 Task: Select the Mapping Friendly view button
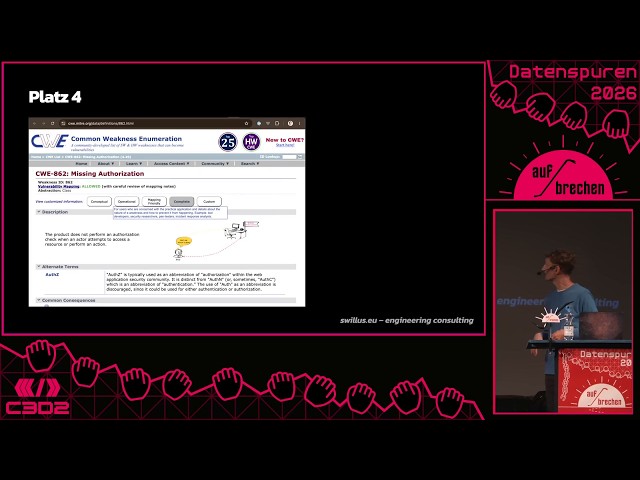point(154,201)
